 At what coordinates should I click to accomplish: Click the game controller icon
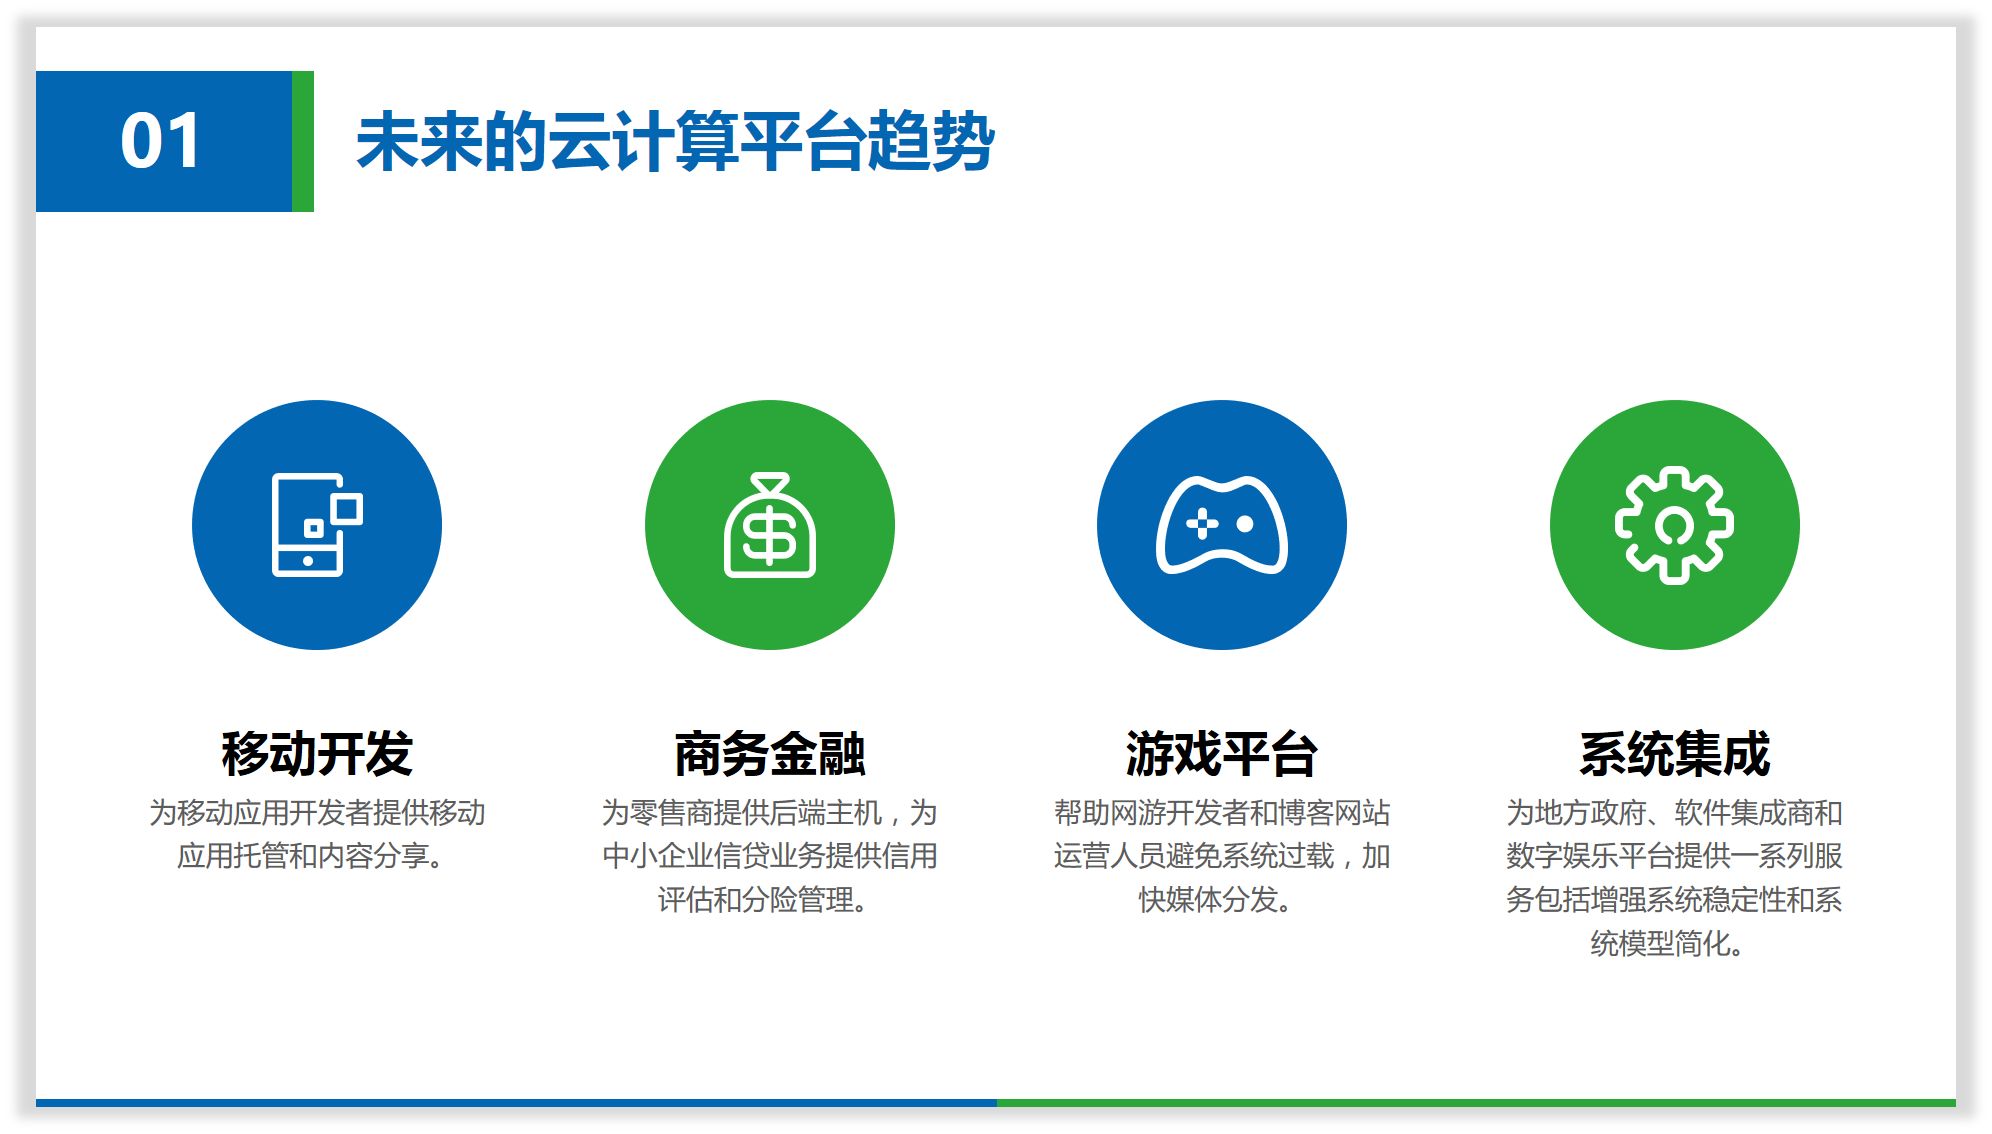pyautogui.click(x=1221, y=526)
